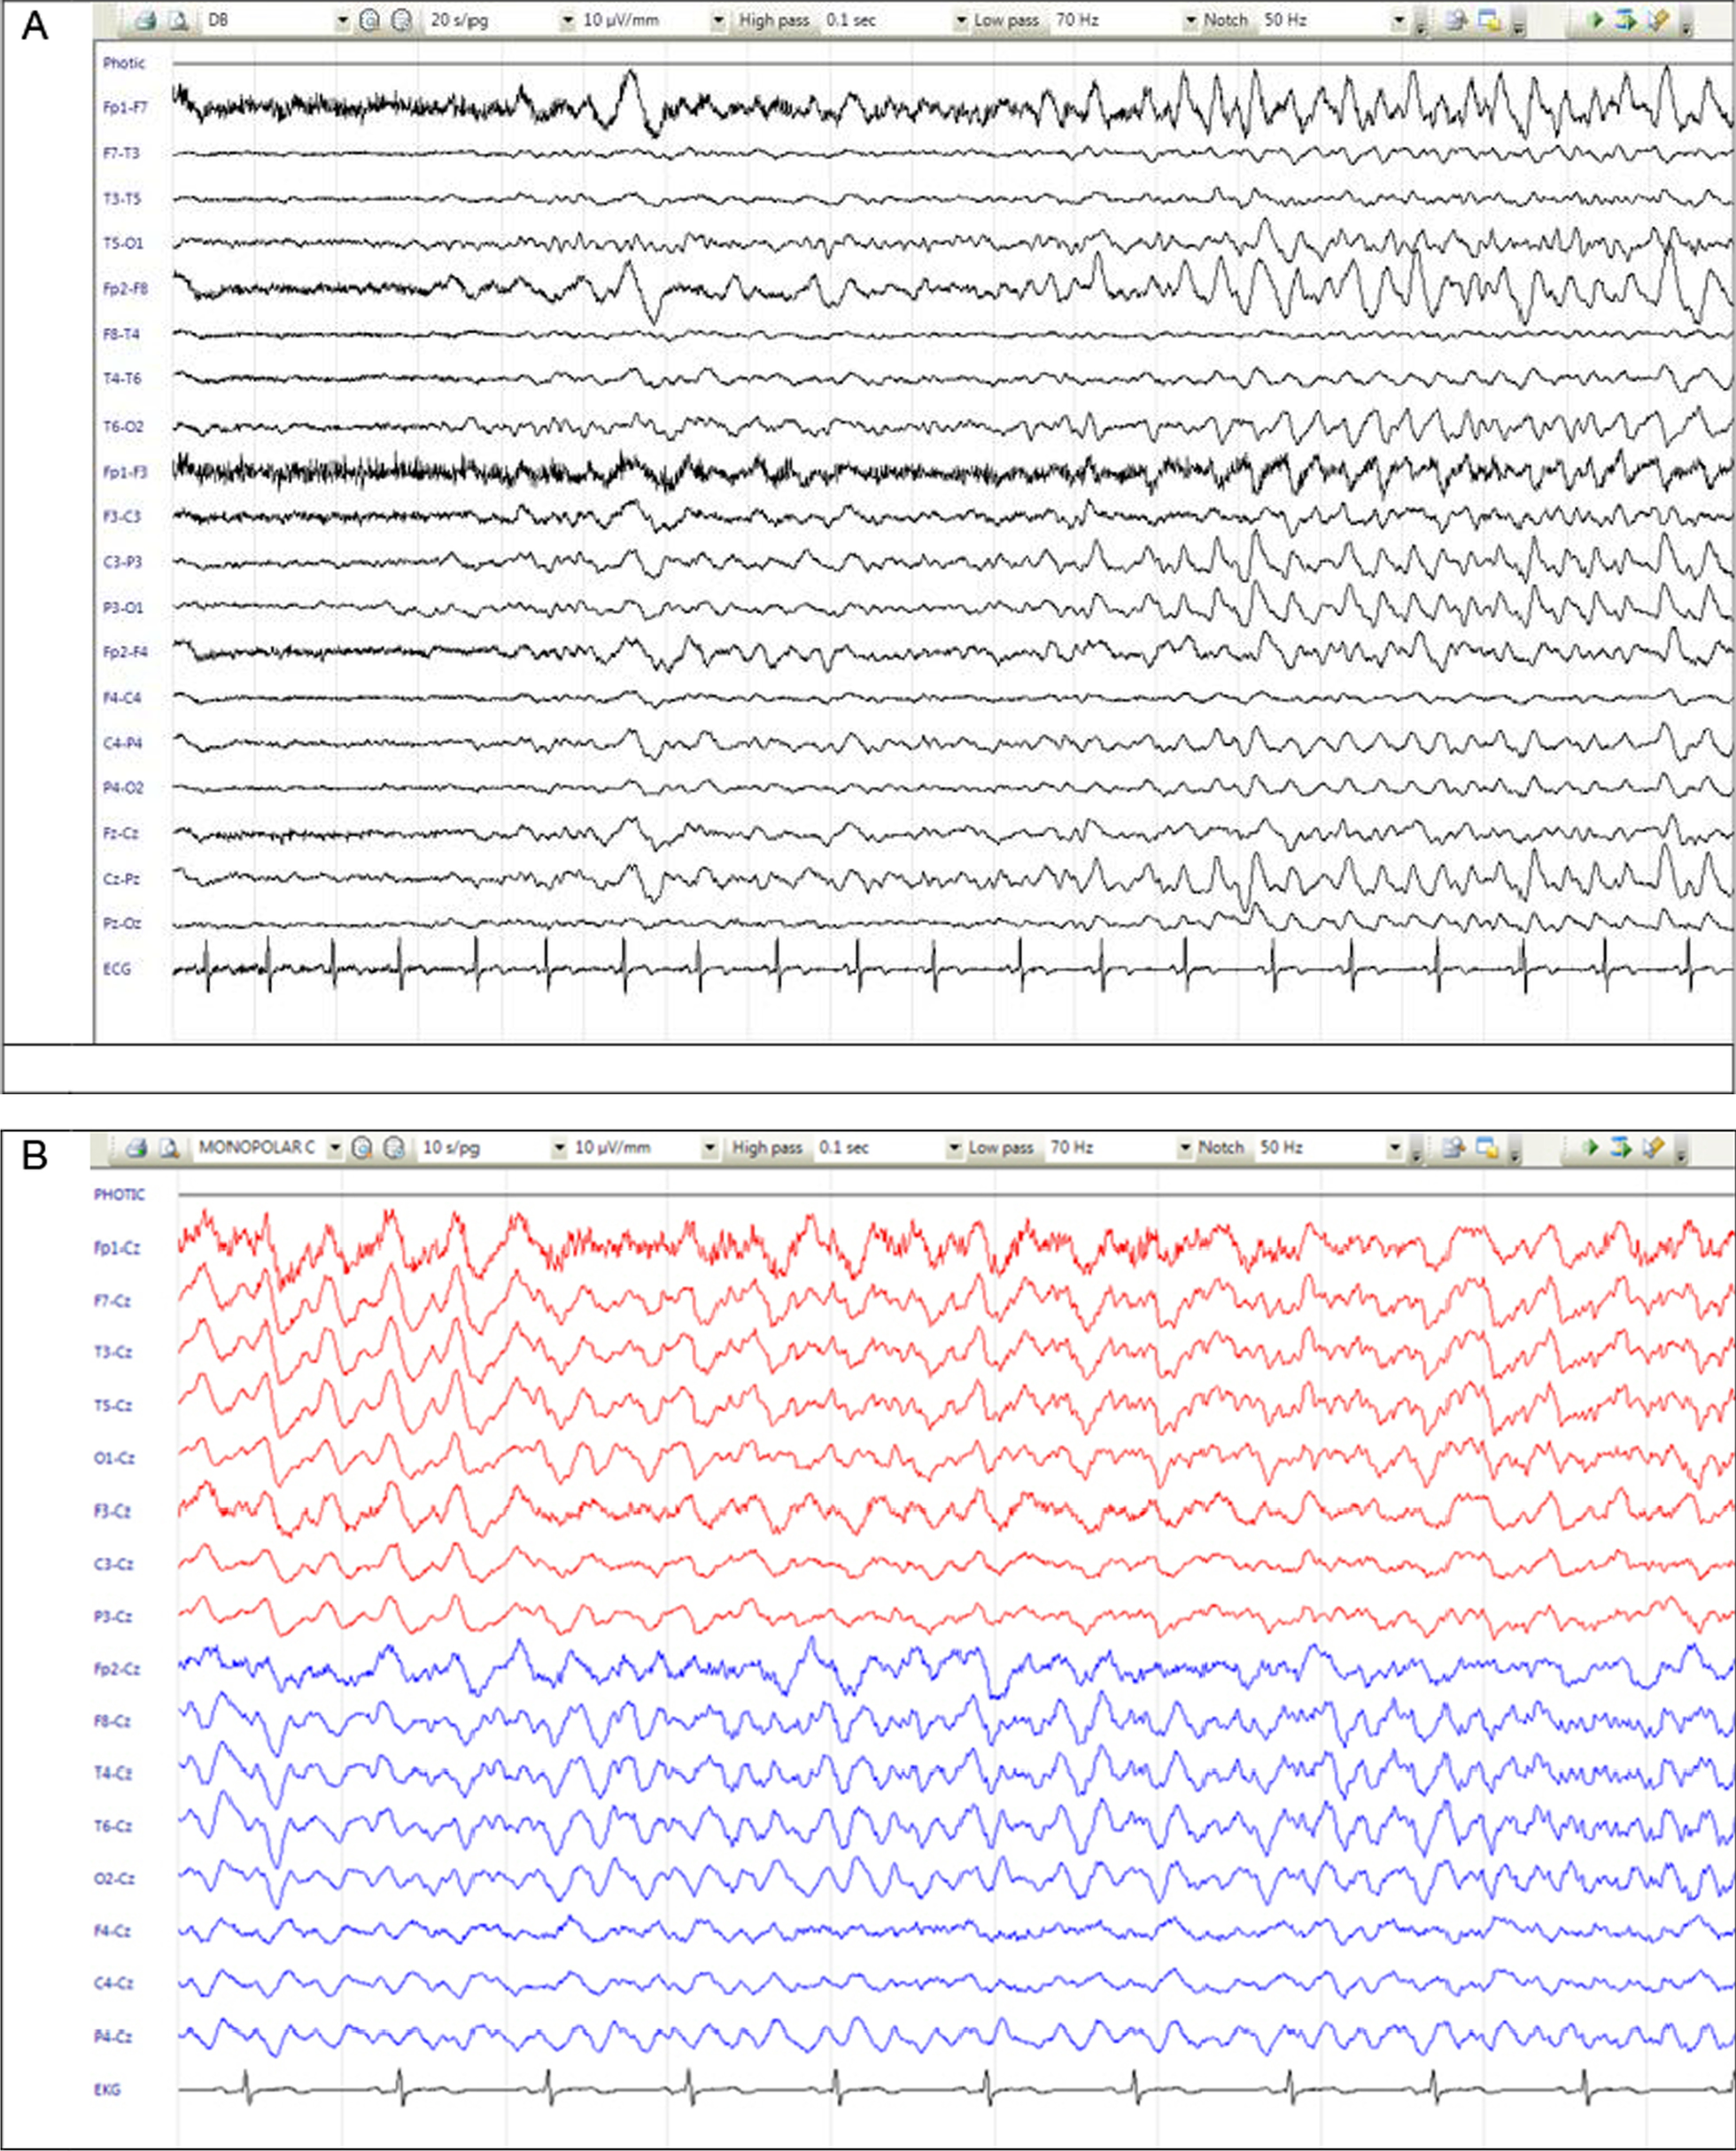The width and height of the screenshot is (1736, 2151).
Task: Open print preview in the DB montage toolbar
Action: (x=179, y=20)
